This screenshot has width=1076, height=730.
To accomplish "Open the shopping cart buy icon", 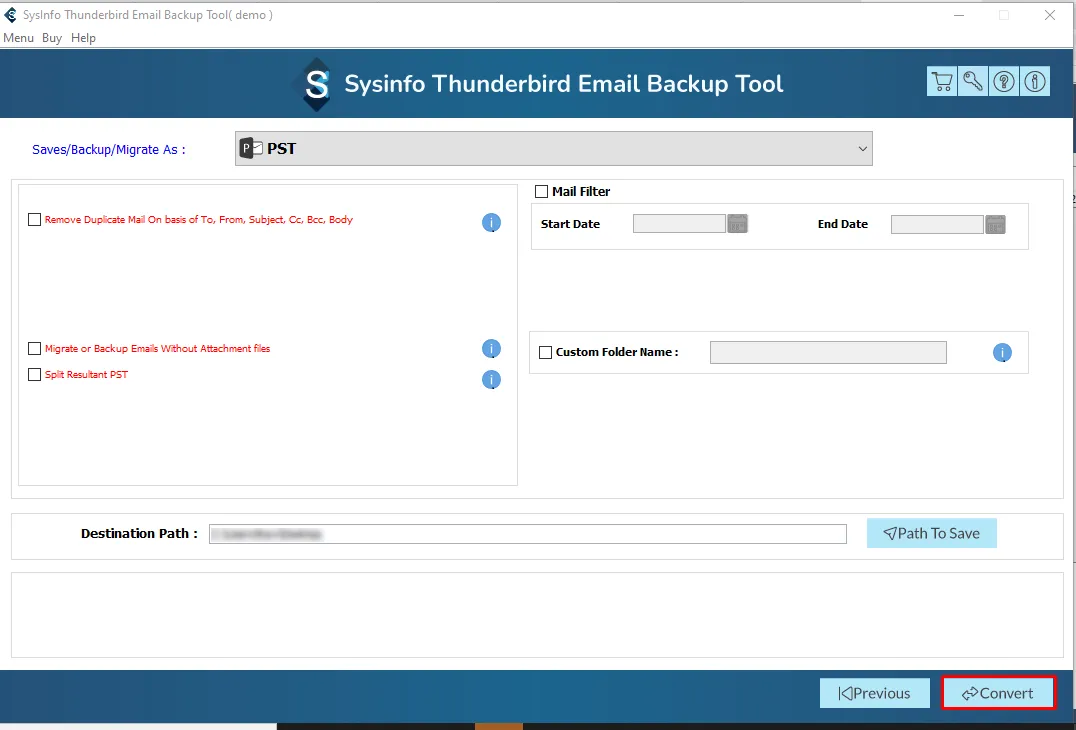I will coord(942,82).
